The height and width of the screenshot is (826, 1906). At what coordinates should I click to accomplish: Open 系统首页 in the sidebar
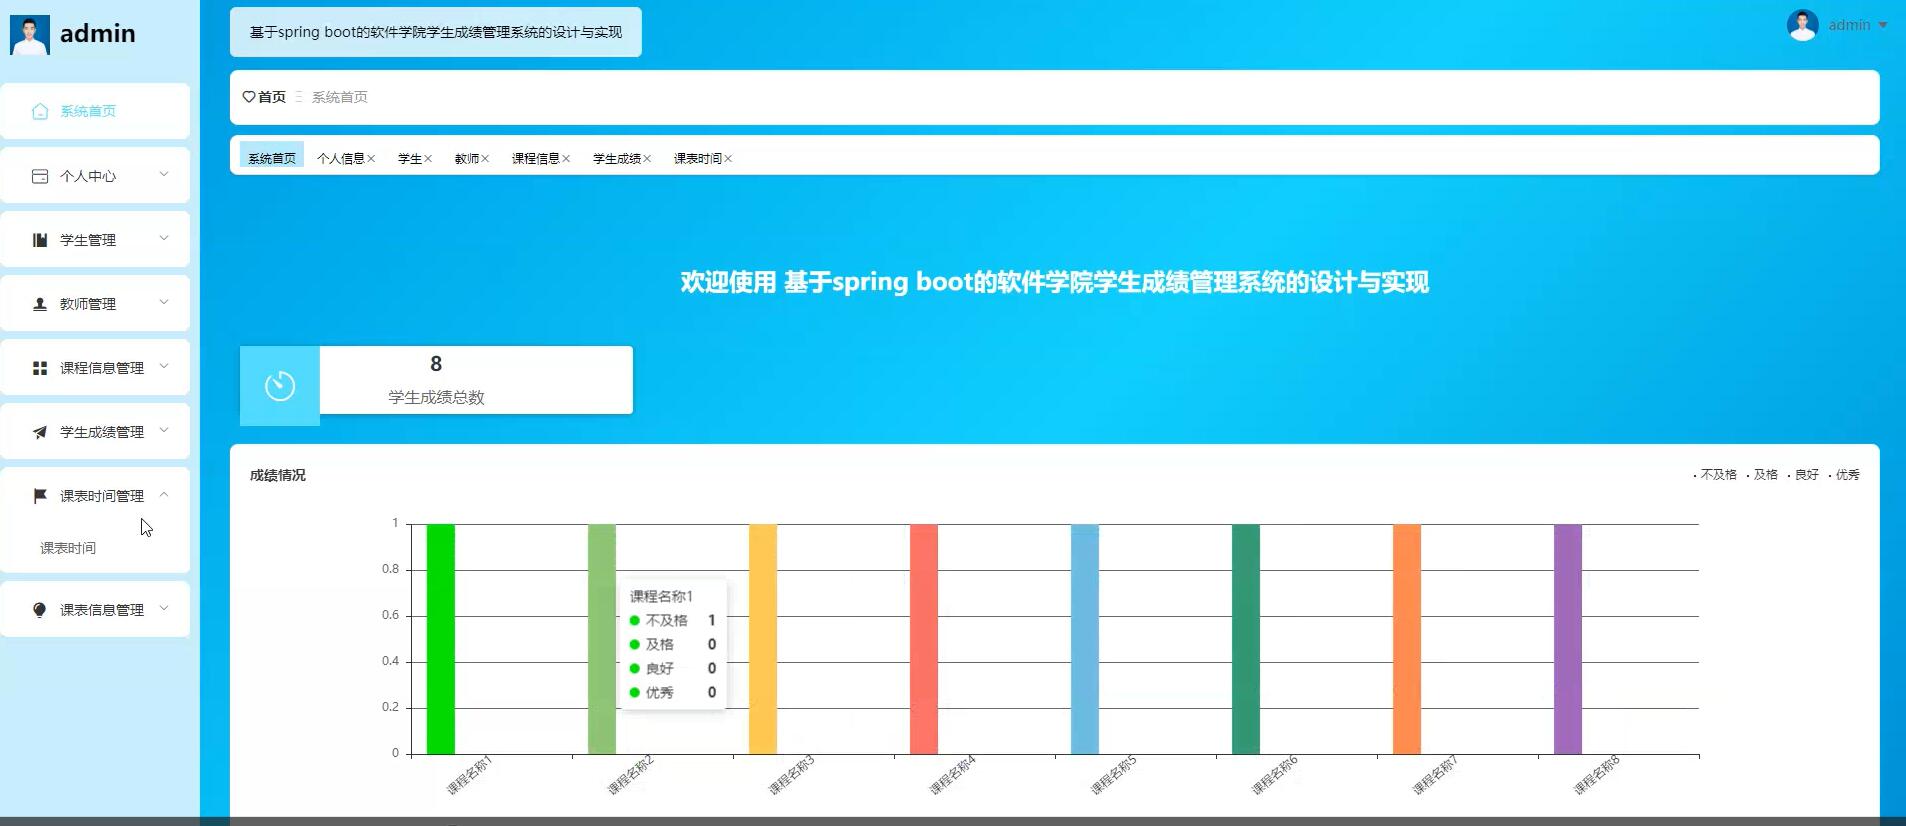(95, 111)
